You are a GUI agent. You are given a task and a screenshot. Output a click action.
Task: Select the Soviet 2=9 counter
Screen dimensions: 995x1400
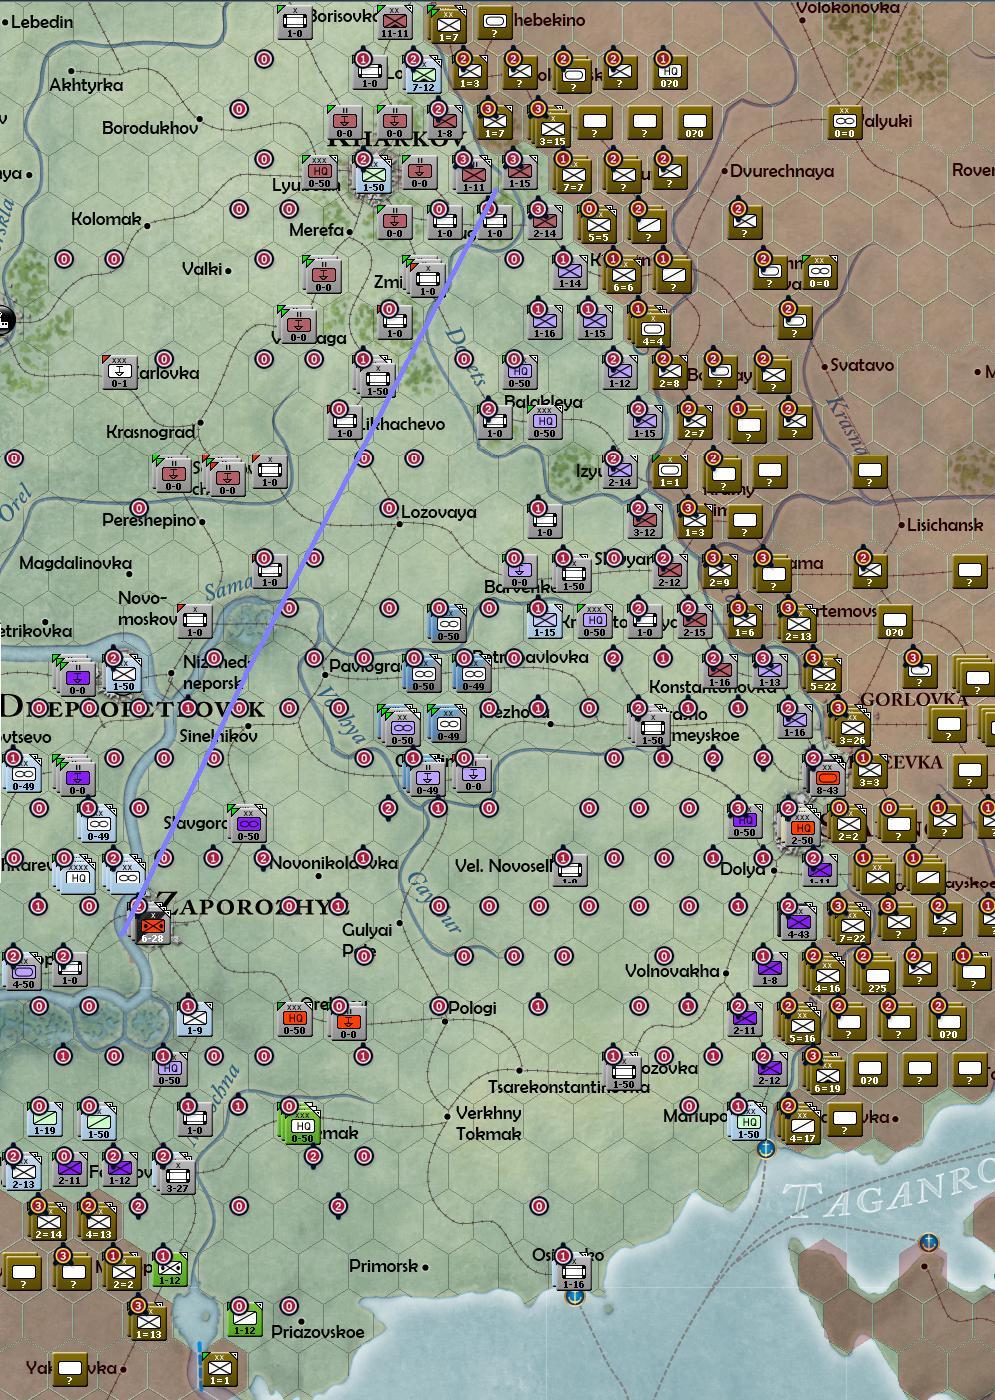coord(719,572)
